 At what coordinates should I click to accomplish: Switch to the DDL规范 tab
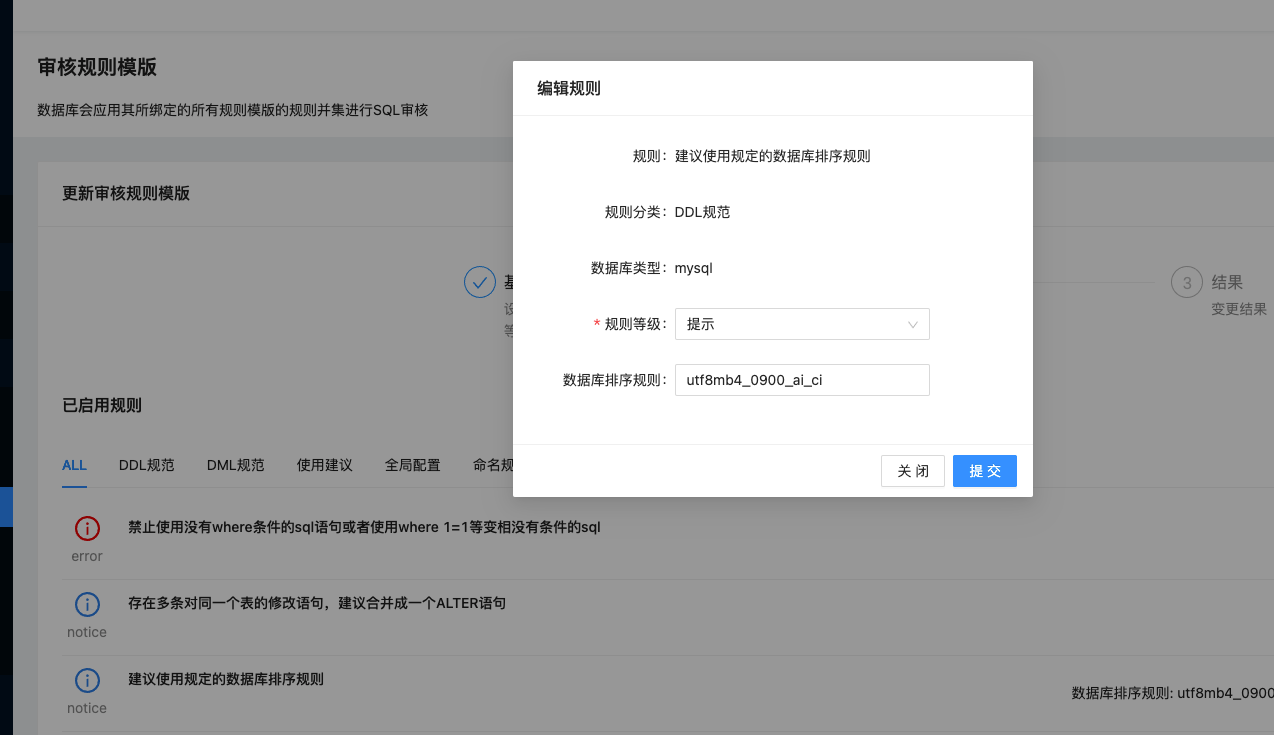coord(146,465)
